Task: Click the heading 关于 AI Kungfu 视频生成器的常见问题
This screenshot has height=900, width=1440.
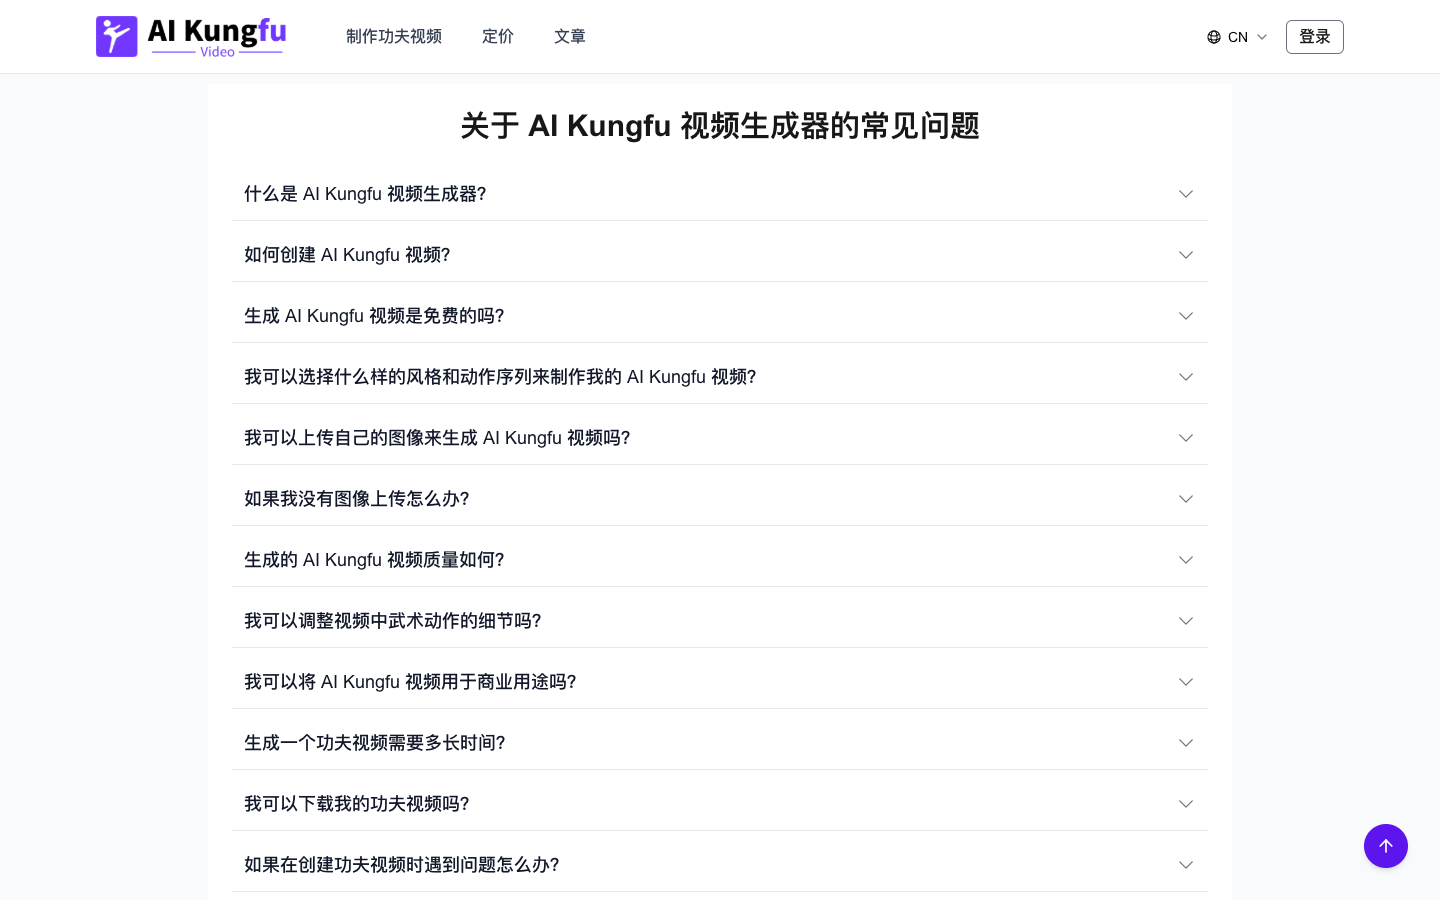Action: pyautogui.click(x=720, y=126)
